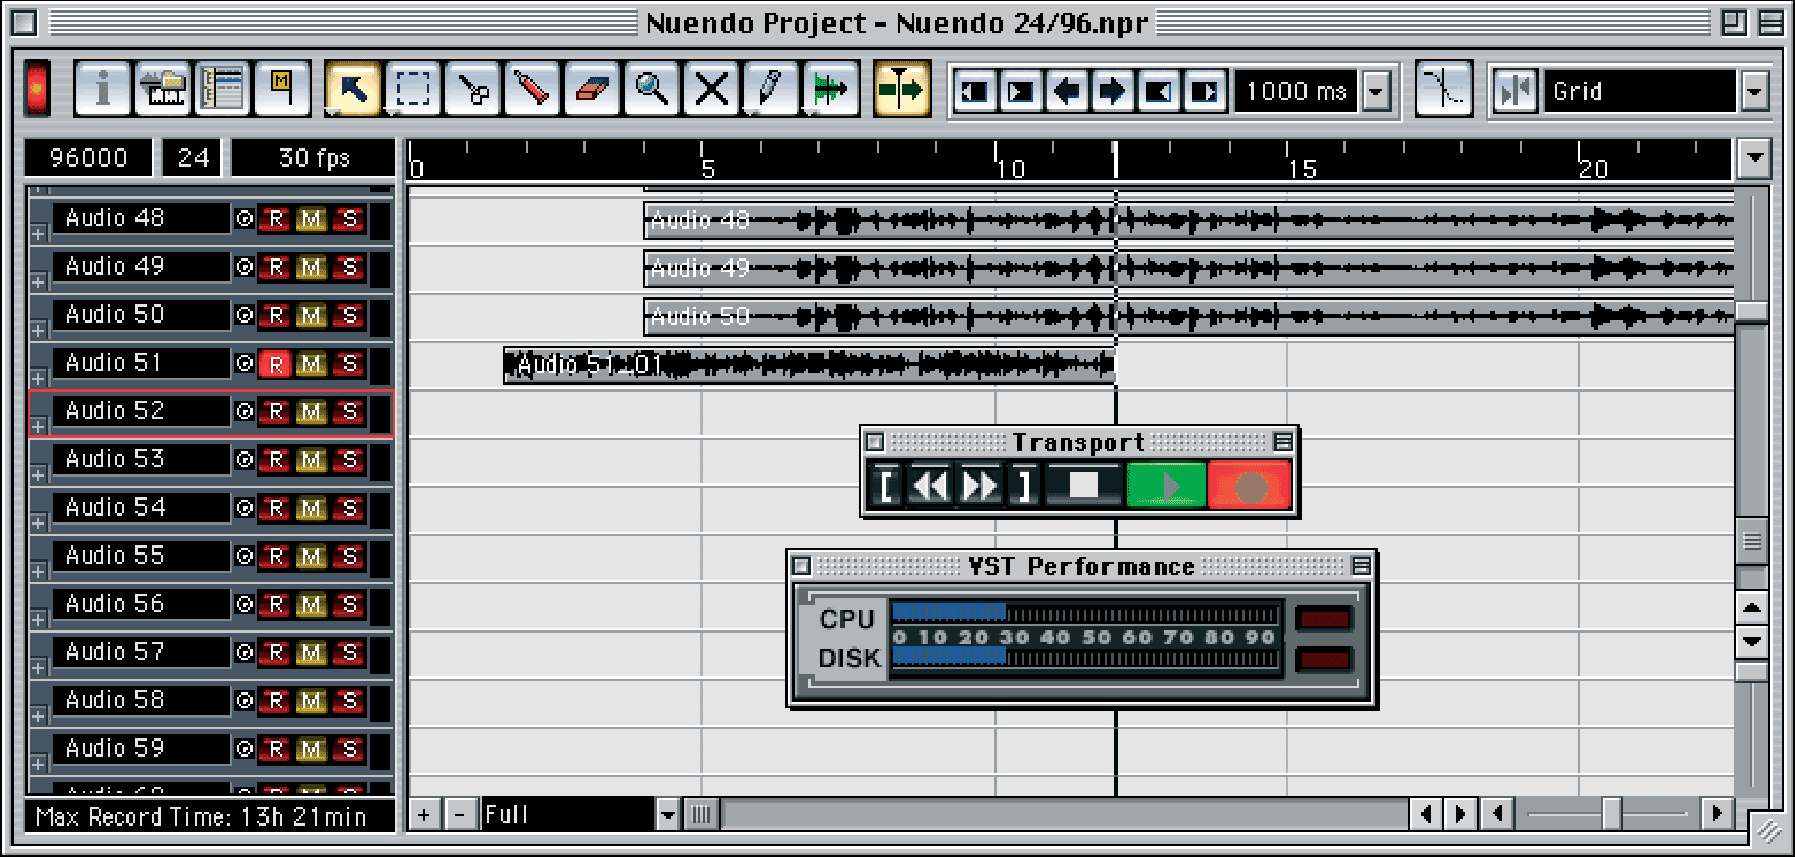
Task: Click the trim end left nudge button
Action: (x=1158, y=92)
